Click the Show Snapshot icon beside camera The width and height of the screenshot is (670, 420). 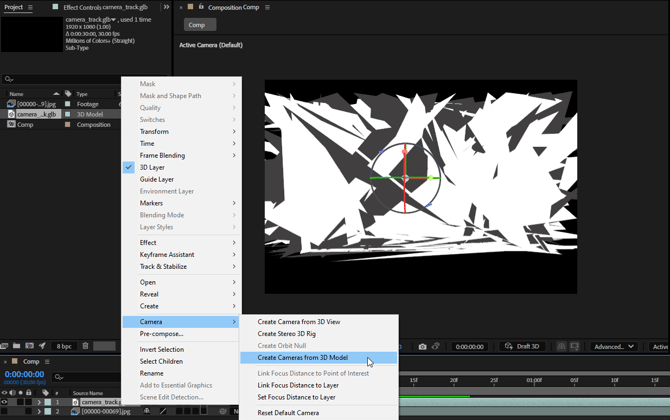tap(438, 347)
